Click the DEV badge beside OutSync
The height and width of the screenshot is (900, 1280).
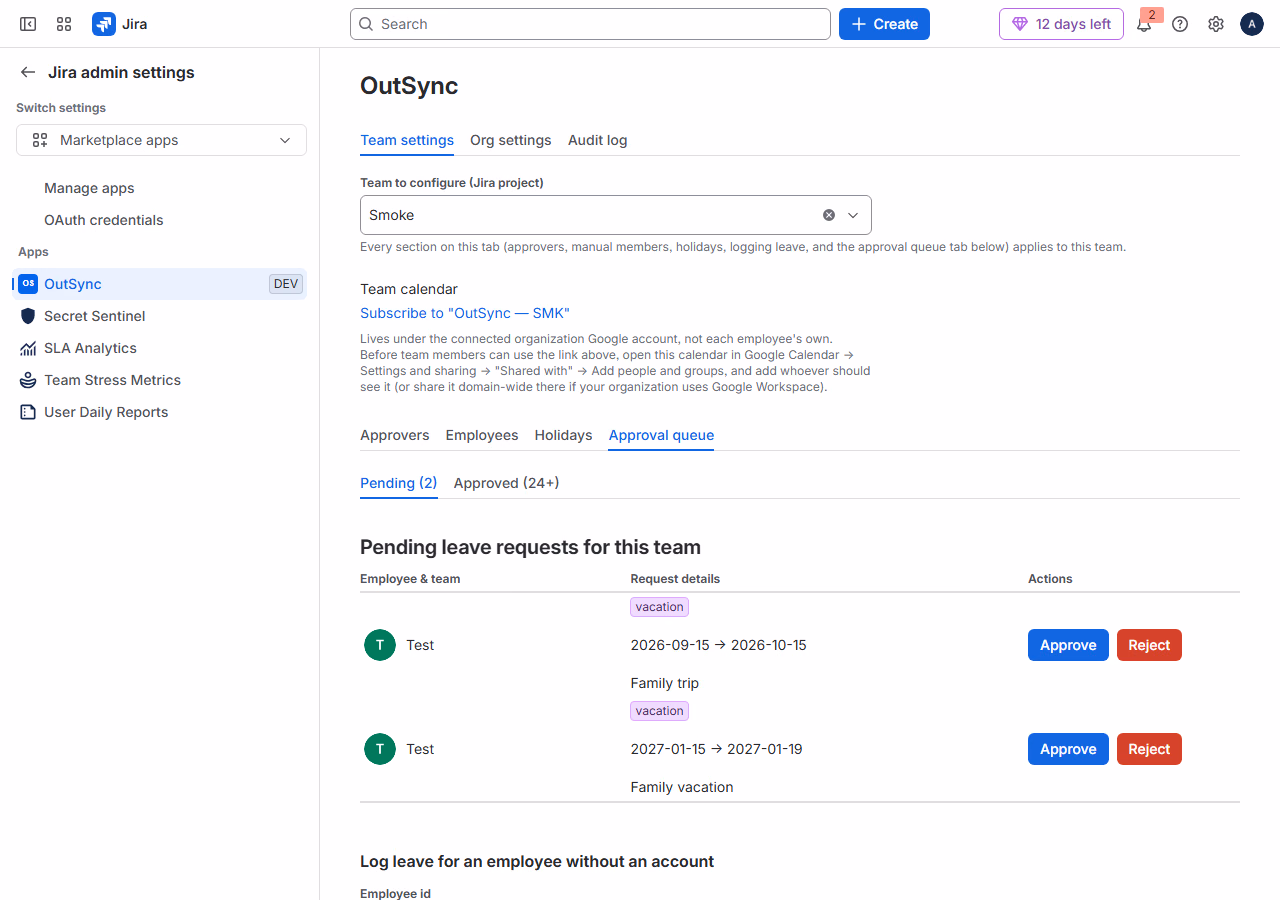click(x=286, y=284)
